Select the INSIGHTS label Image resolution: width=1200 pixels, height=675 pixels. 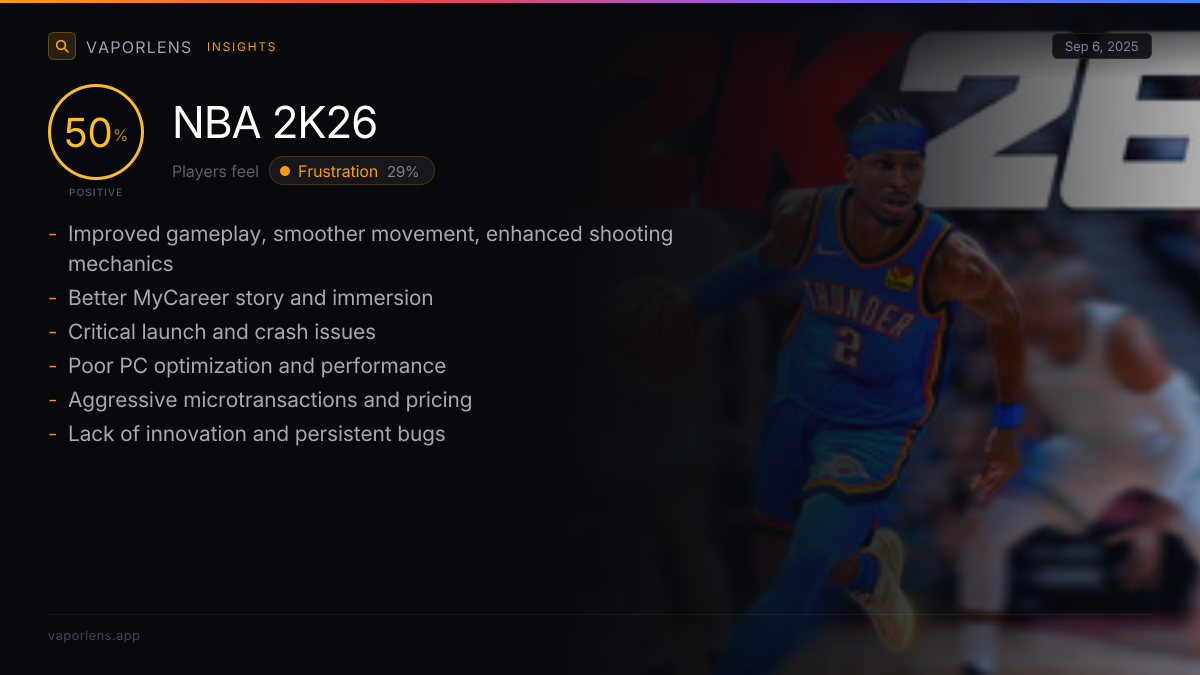(x=242, y=47)
